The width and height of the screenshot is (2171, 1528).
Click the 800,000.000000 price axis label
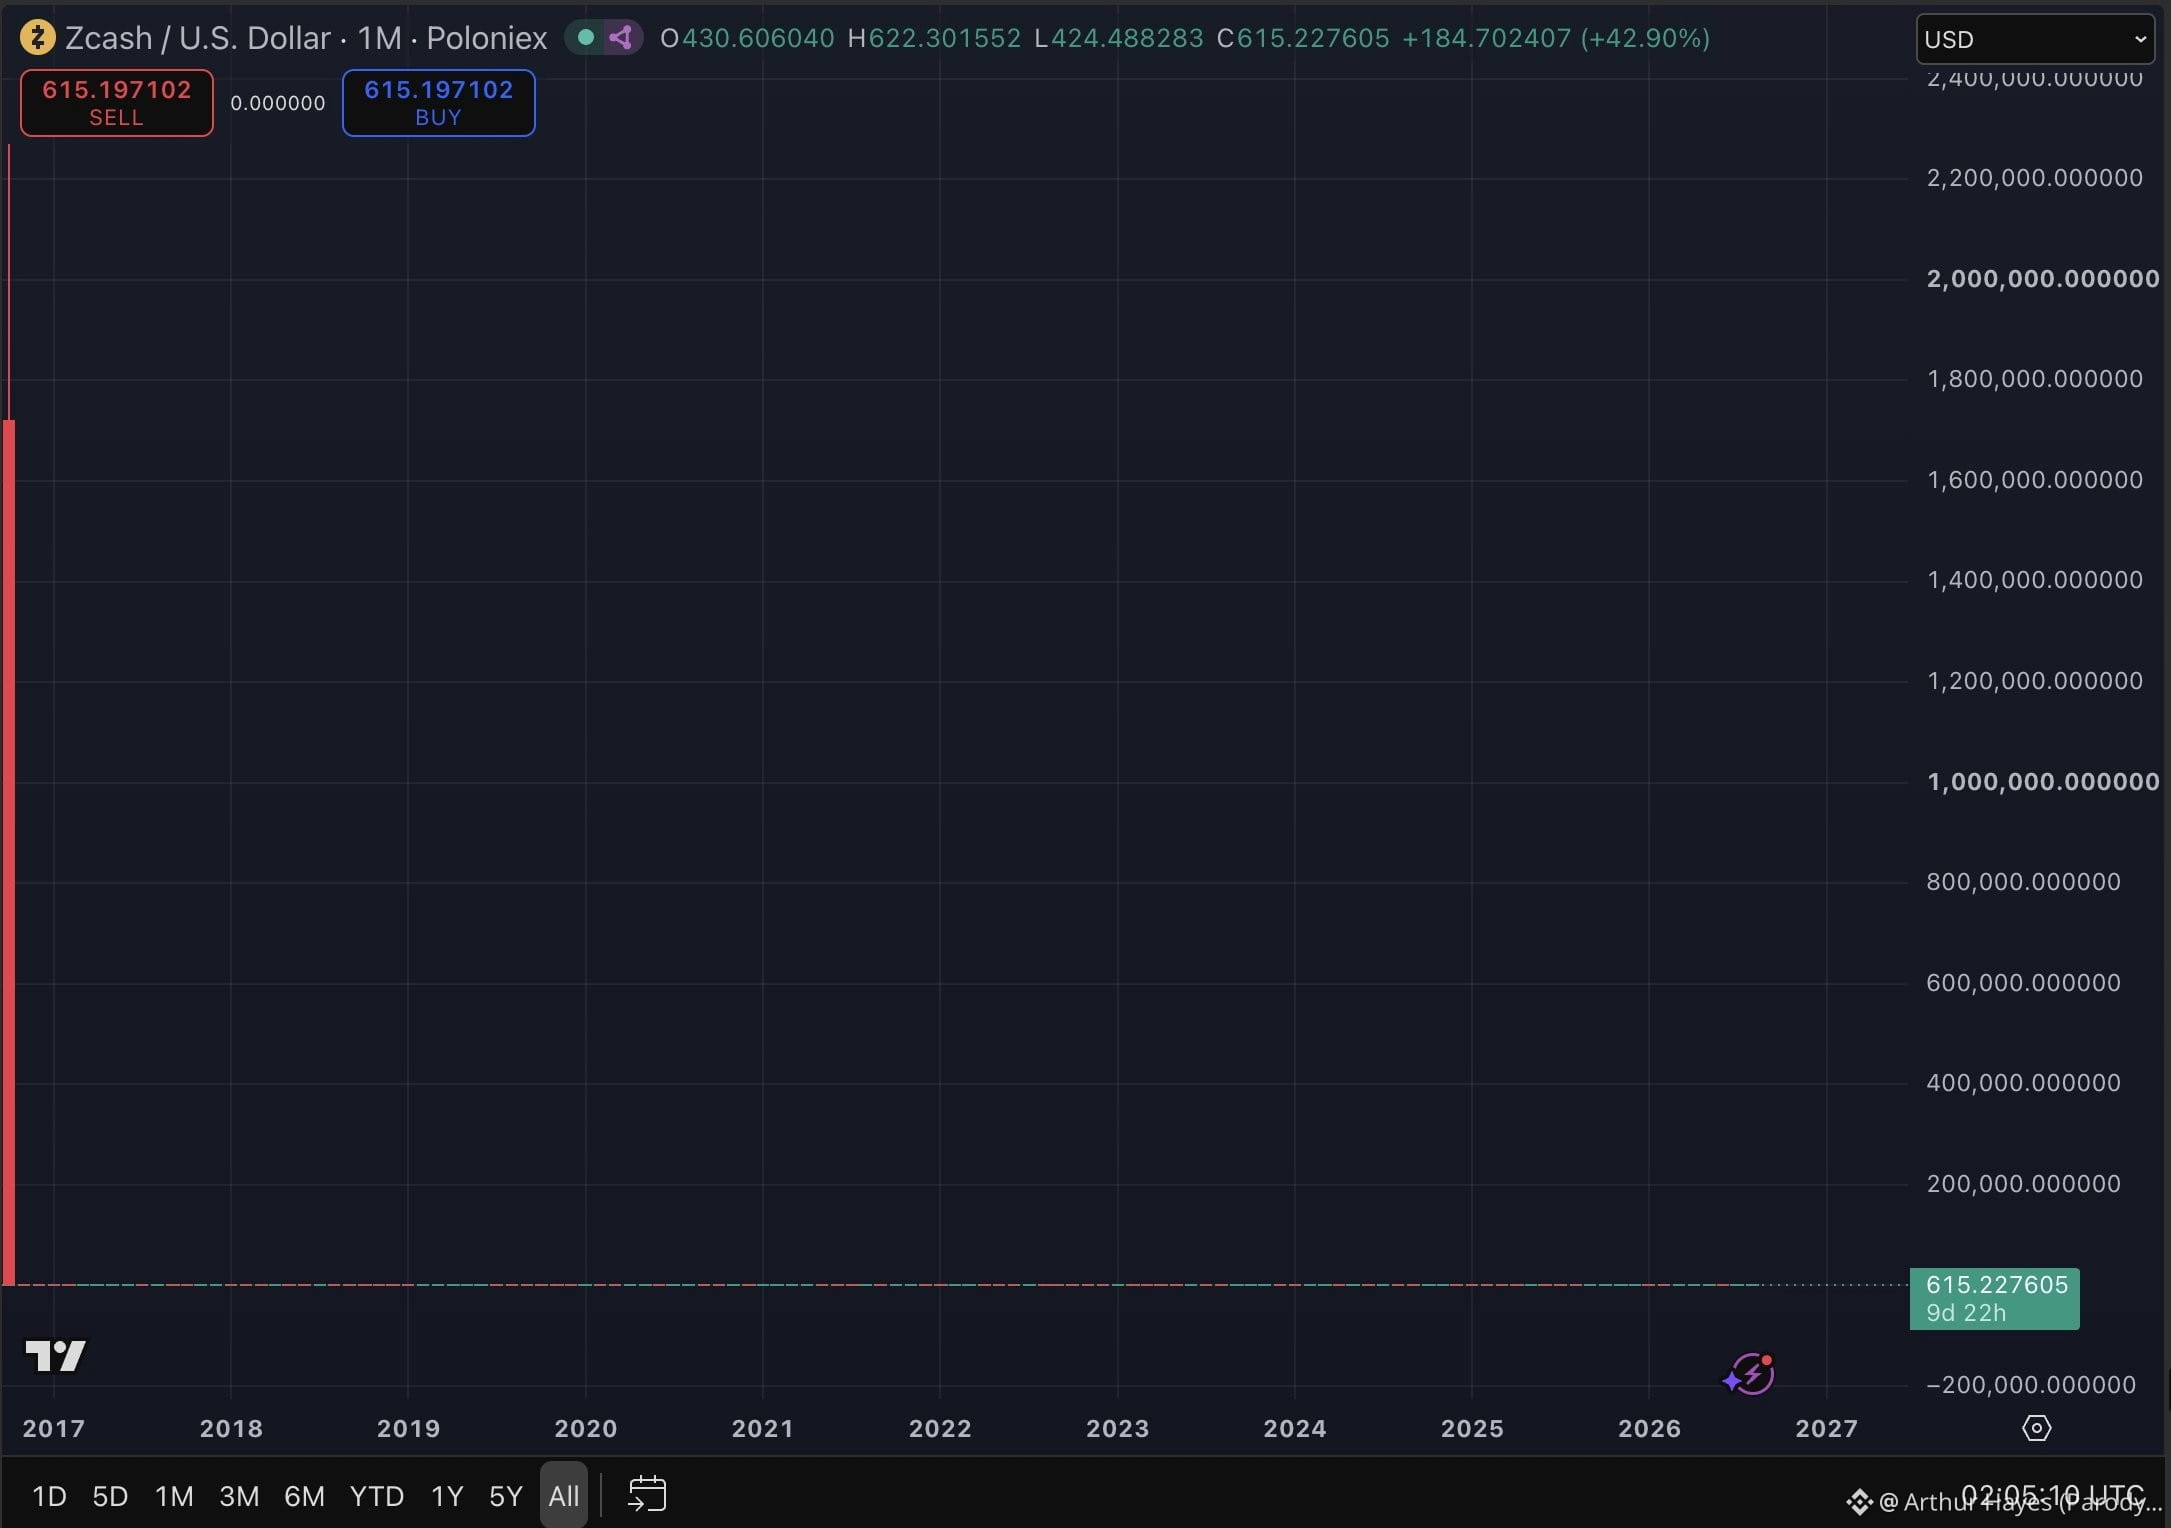[2023, 882]
